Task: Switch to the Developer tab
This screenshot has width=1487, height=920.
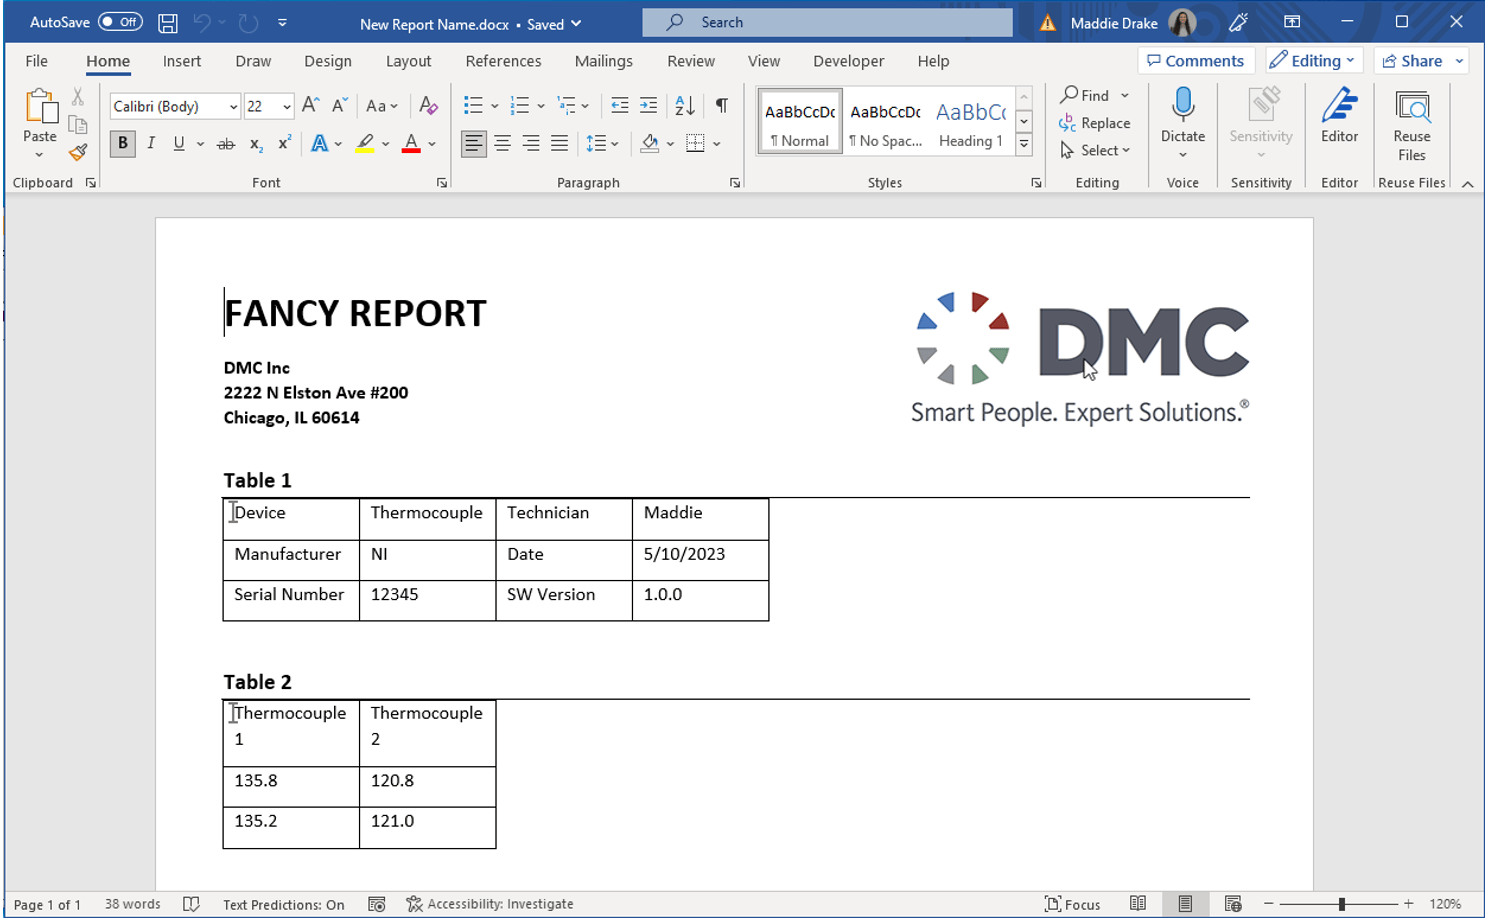Action: (x=848, y=61)
